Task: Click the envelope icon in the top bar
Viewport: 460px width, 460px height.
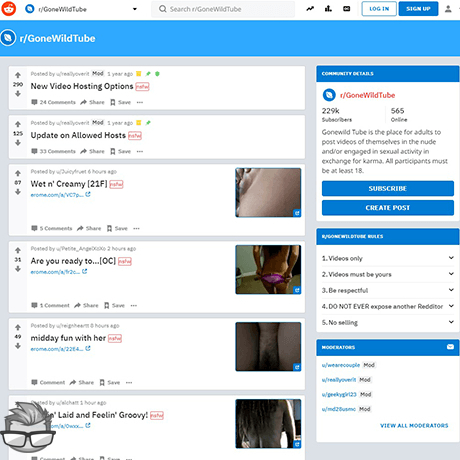Action: pos(347,9)
